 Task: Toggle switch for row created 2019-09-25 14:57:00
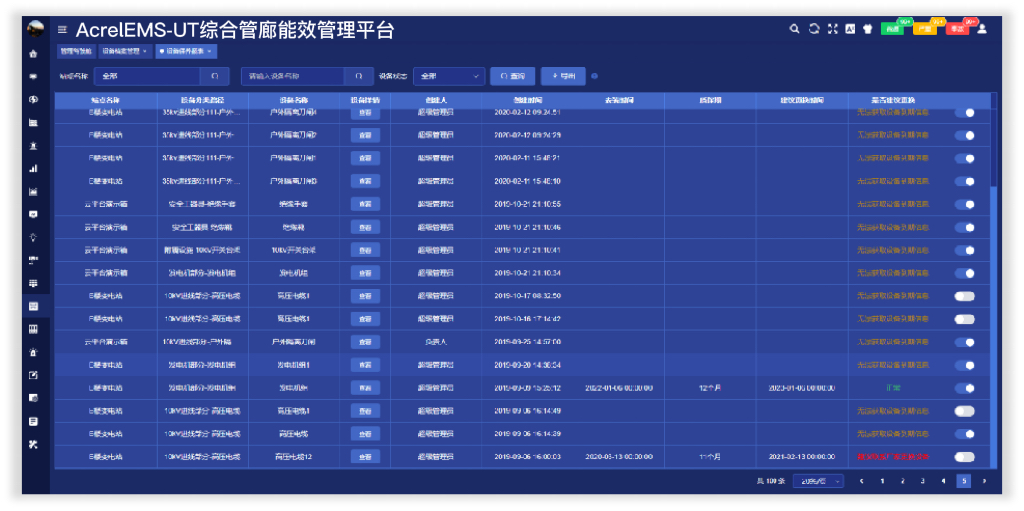965,342
